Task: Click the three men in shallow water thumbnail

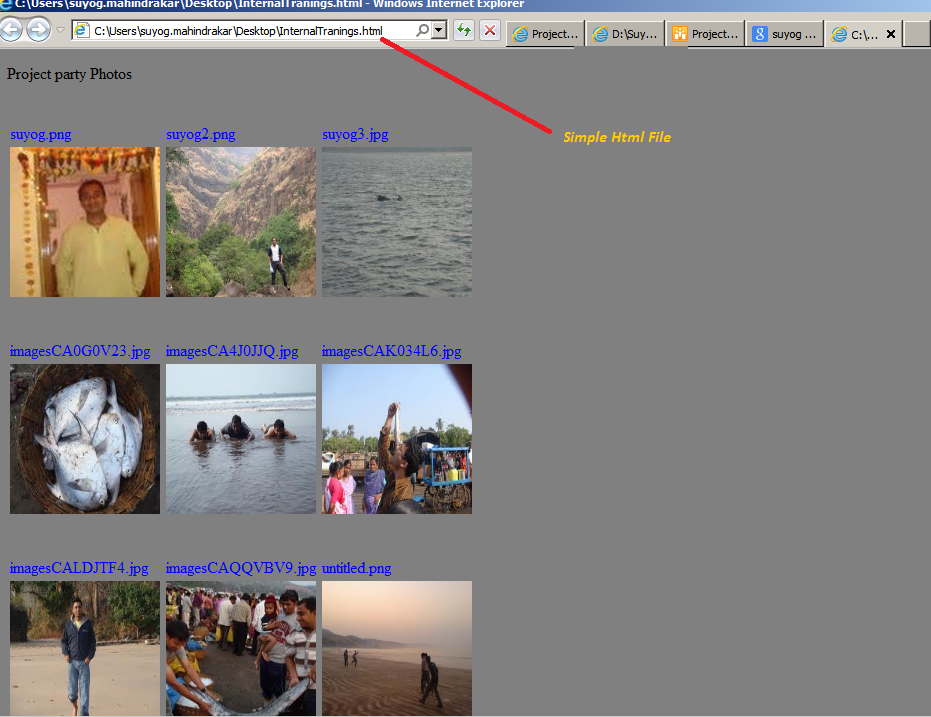Action: coord(240,439)
